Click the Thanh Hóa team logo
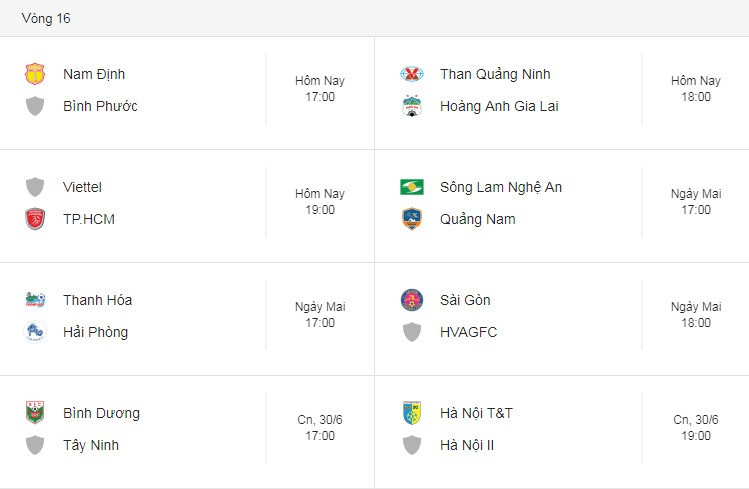This screenshot has width=749, height=489. pos(35,300)
